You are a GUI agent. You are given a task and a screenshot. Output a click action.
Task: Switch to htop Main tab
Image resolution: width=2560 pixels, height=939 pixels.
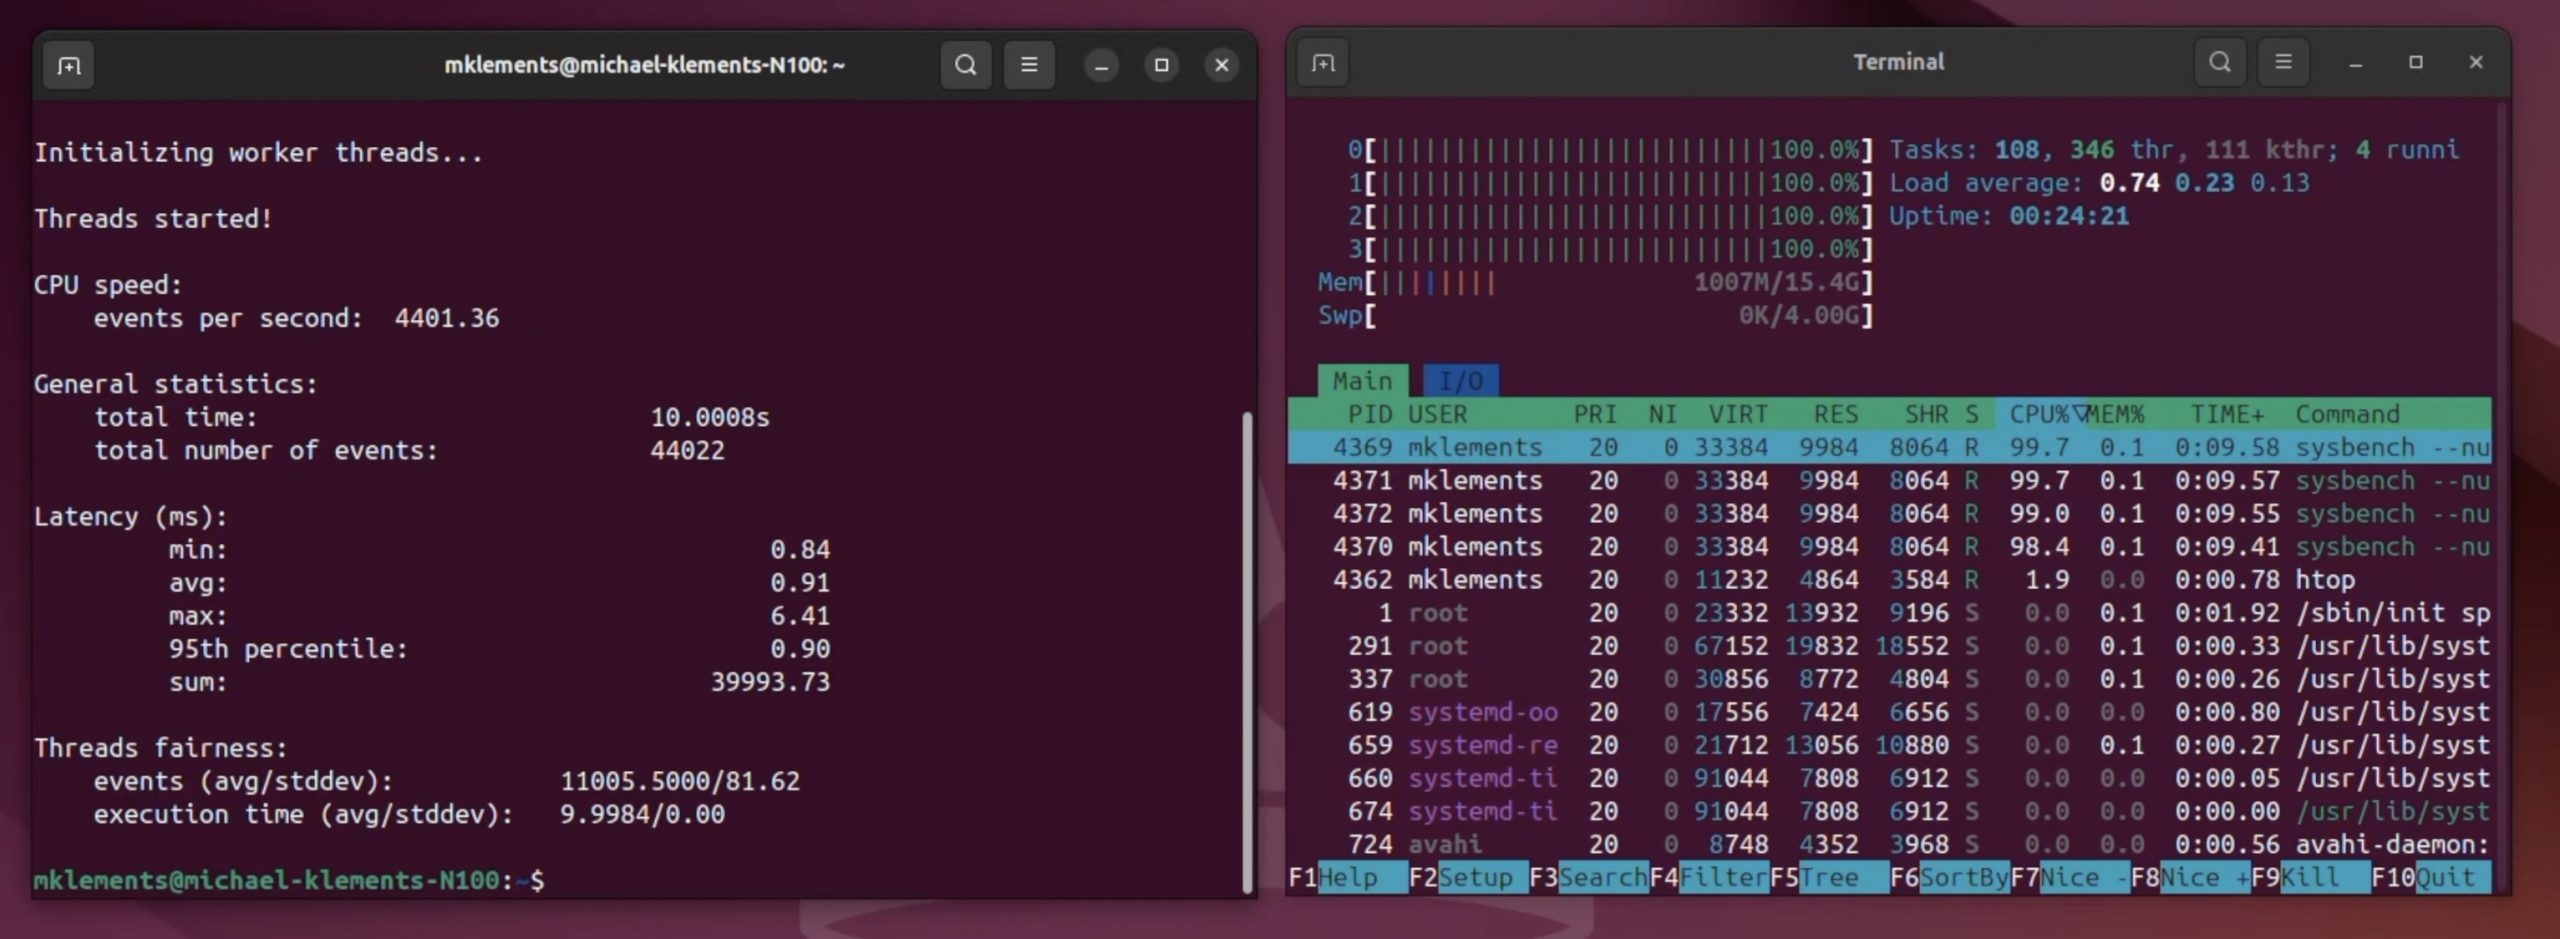coord(1362,381)
